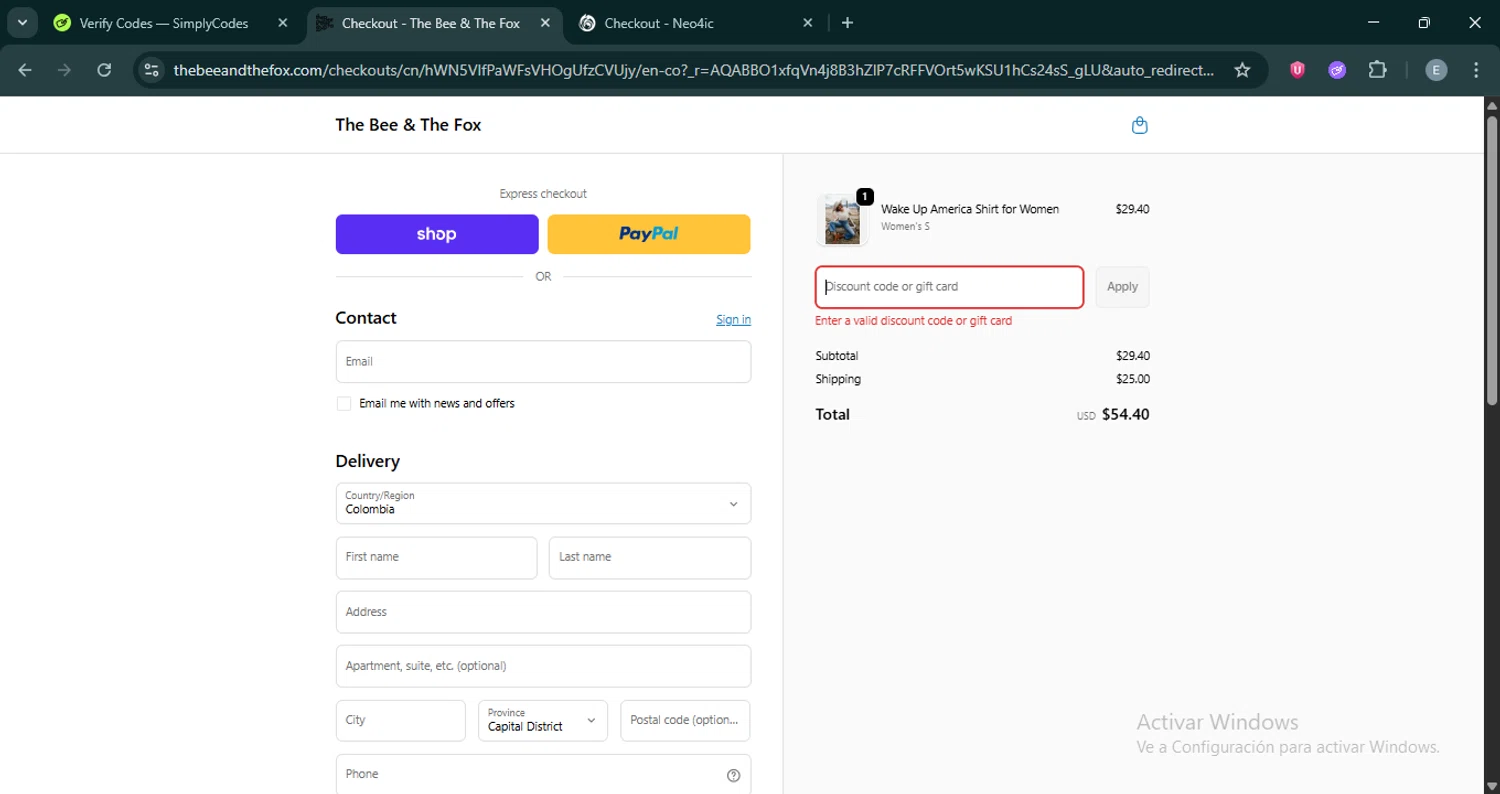Expand the Province dropdown
Viewport: 1500px width, 794px height.
pyautogui.click(x=543, y=720)
